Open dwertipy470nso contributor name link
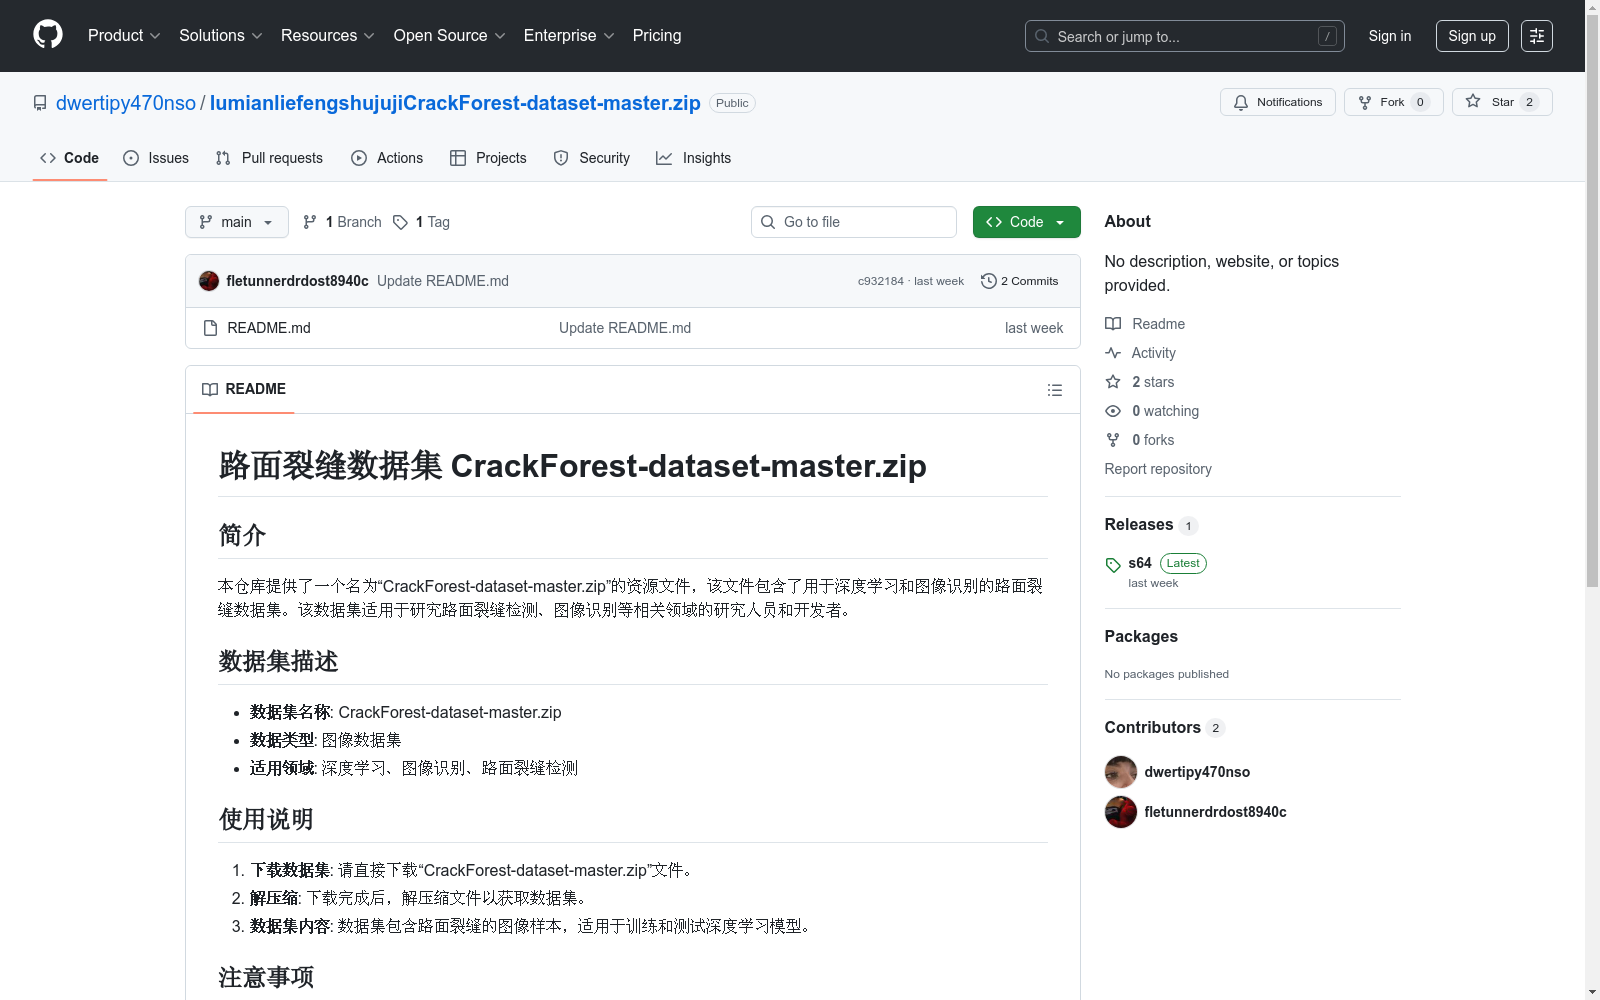Viewport: 1600px width, 1000px height. 1197,772
